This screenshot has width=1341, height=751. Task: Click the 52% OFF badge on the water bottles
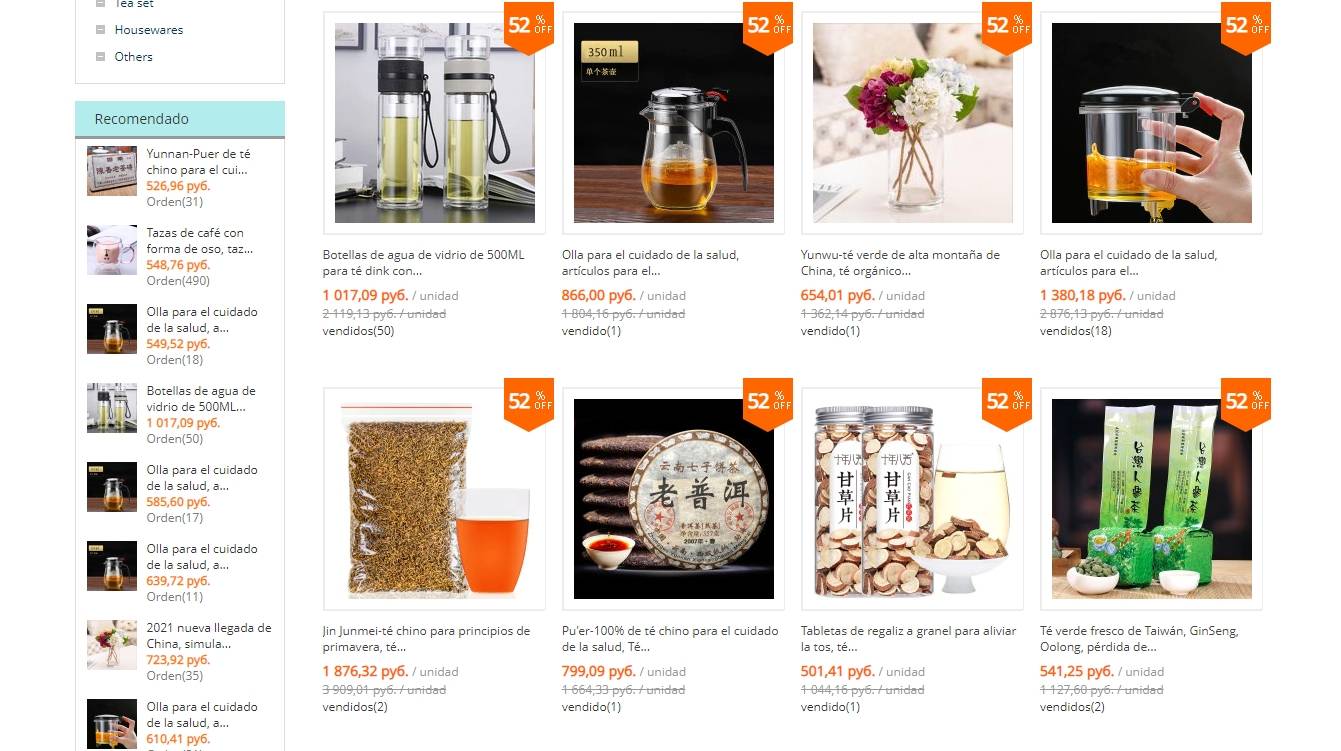[x=529, y=27]
